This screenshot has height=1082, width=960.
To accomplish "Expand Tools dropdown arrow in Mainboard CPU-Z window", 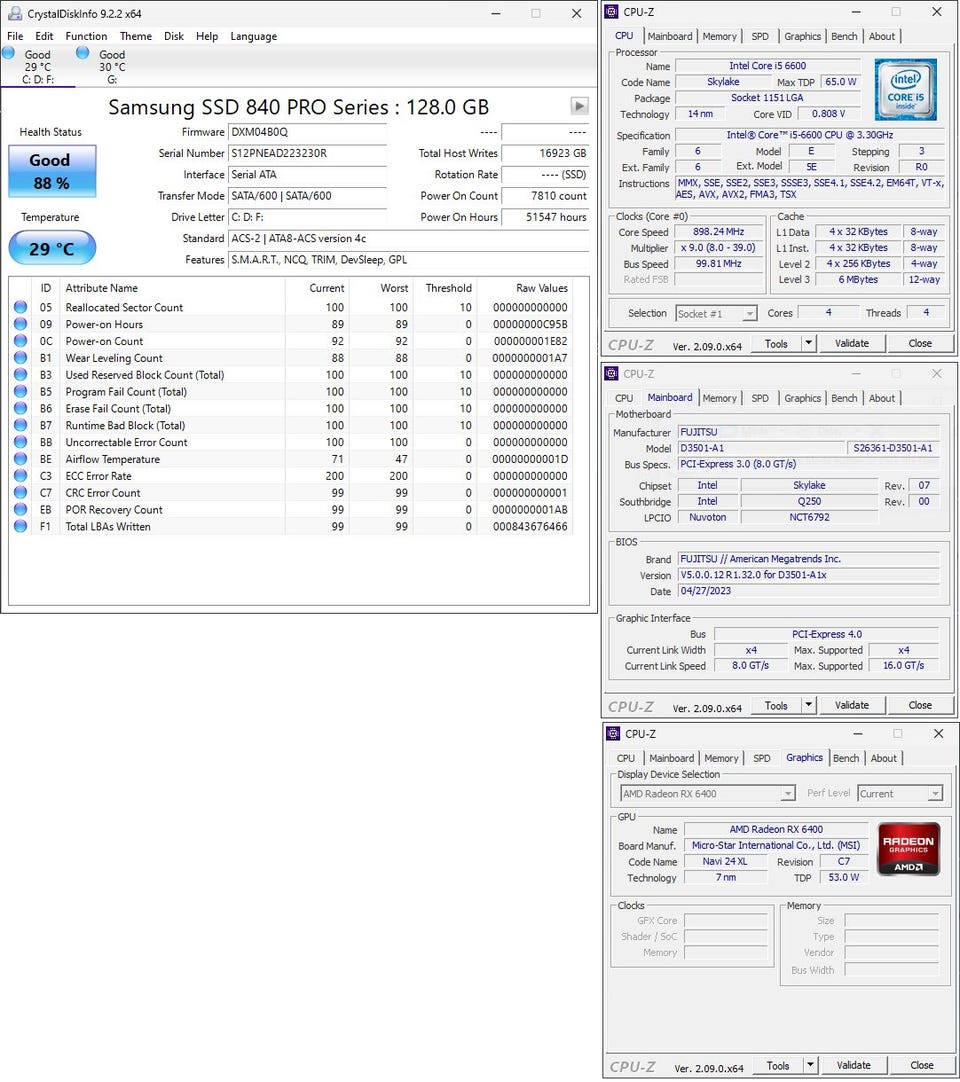I will [x=808, y=705].
